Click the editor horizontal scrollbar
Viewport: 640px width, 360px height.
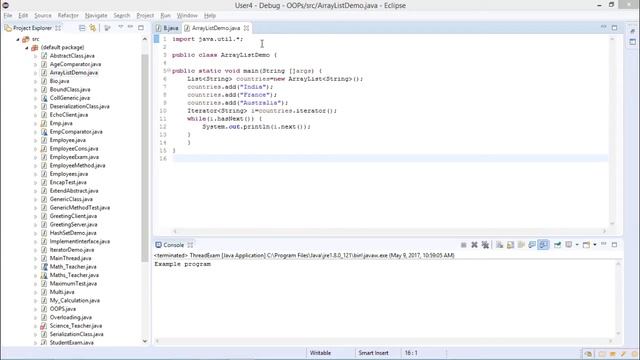390,231
